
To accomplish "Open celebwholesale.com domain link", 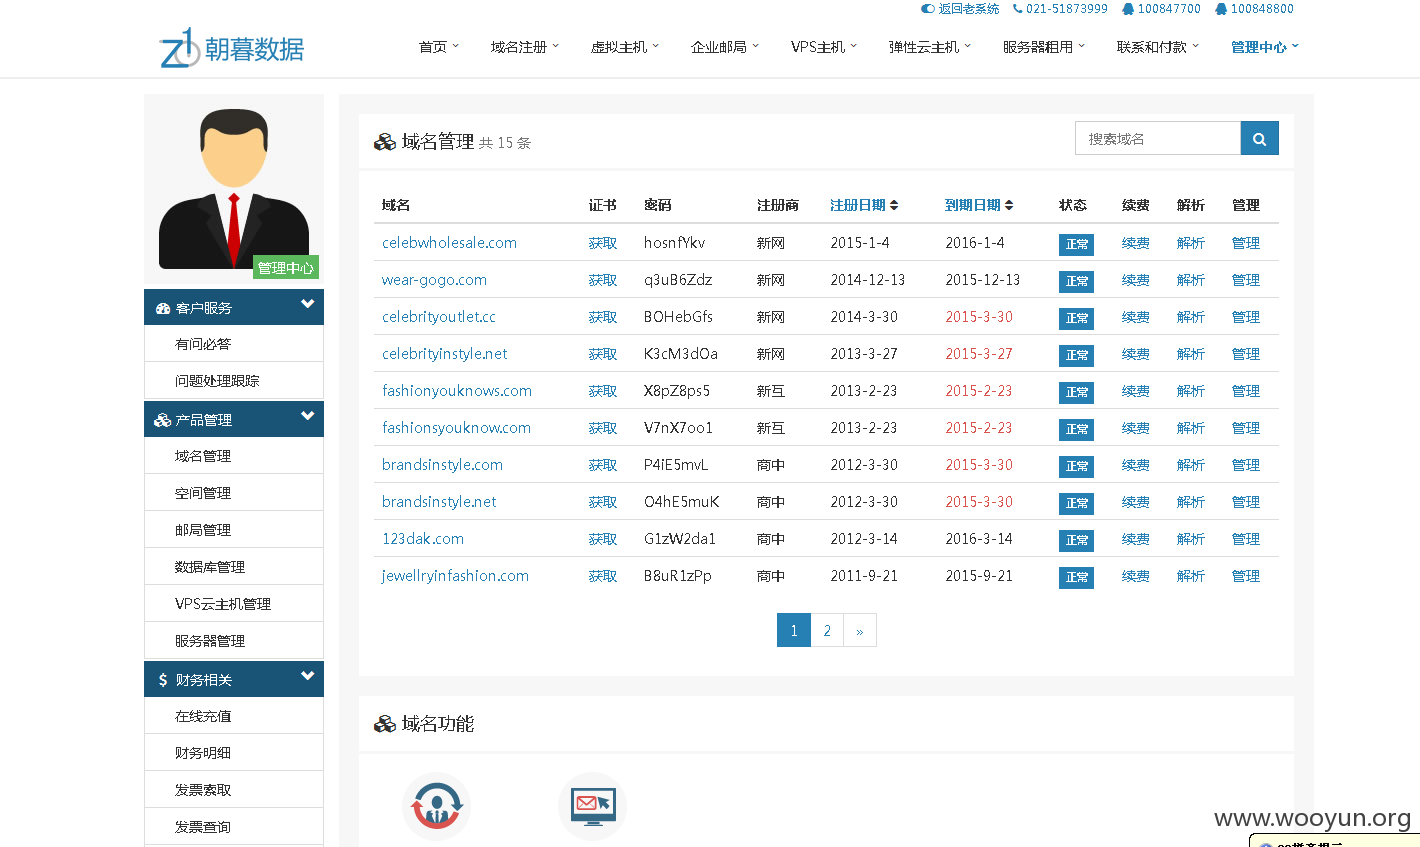I will [x=449, y=243].
